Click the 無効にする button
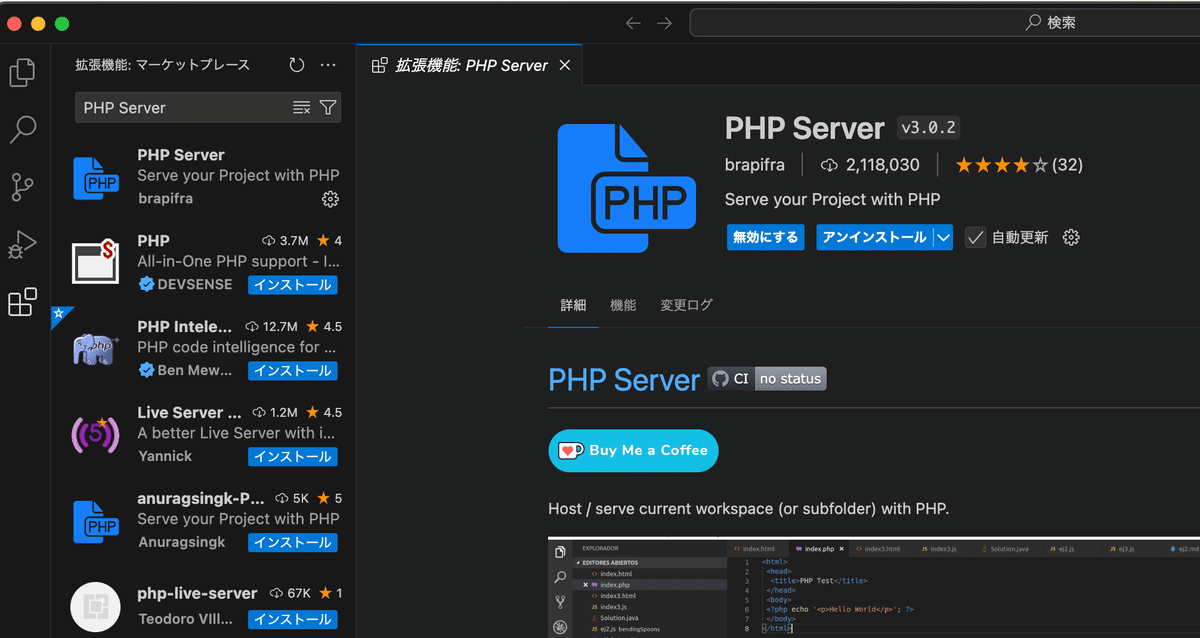The width and height of the screenshot is (1200, 638). click(x=765, y=237)
